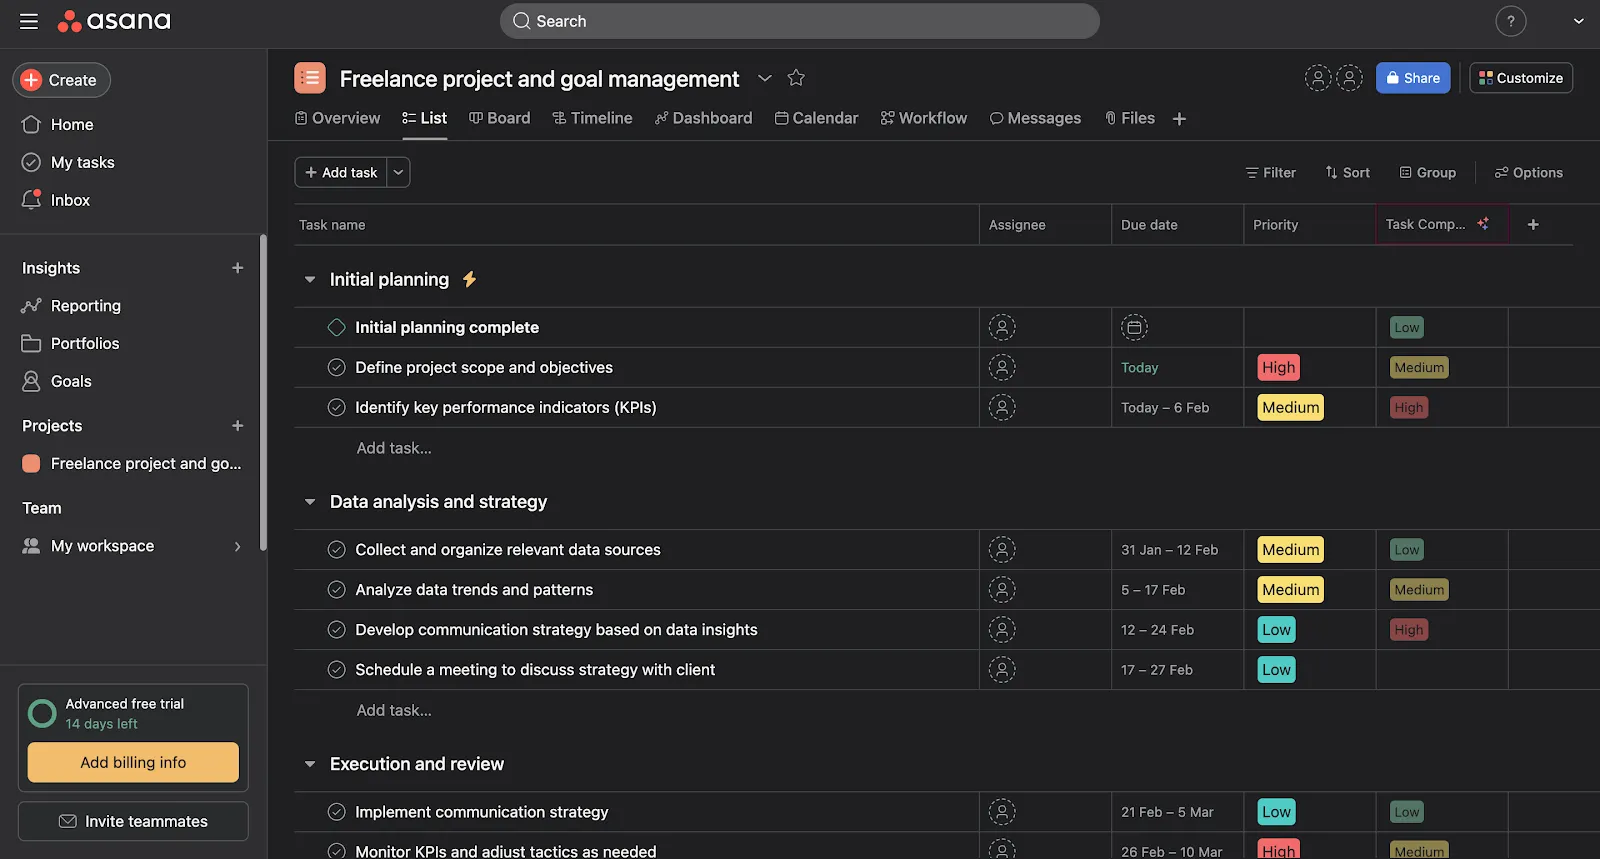Click Add task row under Initial planning
1600x859 pixels.
[394, 448]
